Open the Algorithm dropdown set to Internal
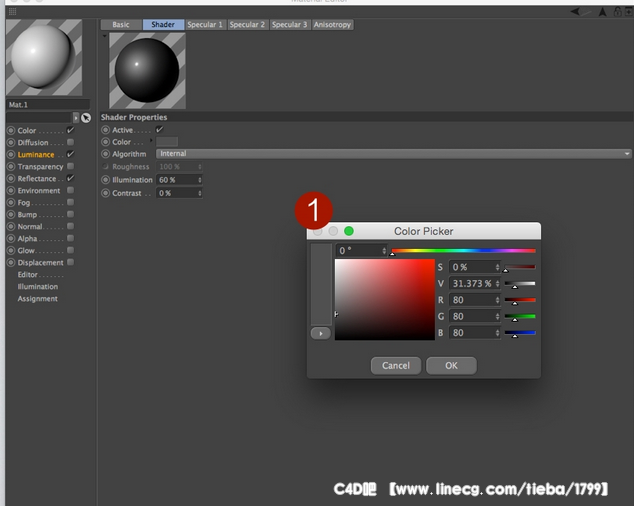This screenshot has height=506, width=634. coord(393,154)
